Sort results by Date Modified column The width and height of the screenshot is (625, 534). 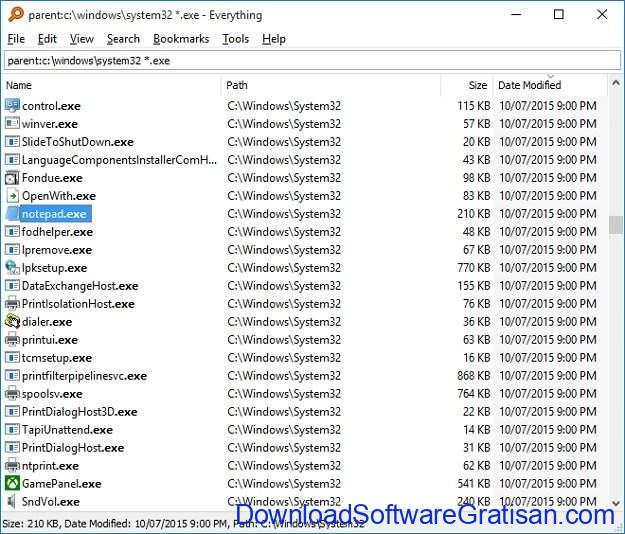[550, 85]
